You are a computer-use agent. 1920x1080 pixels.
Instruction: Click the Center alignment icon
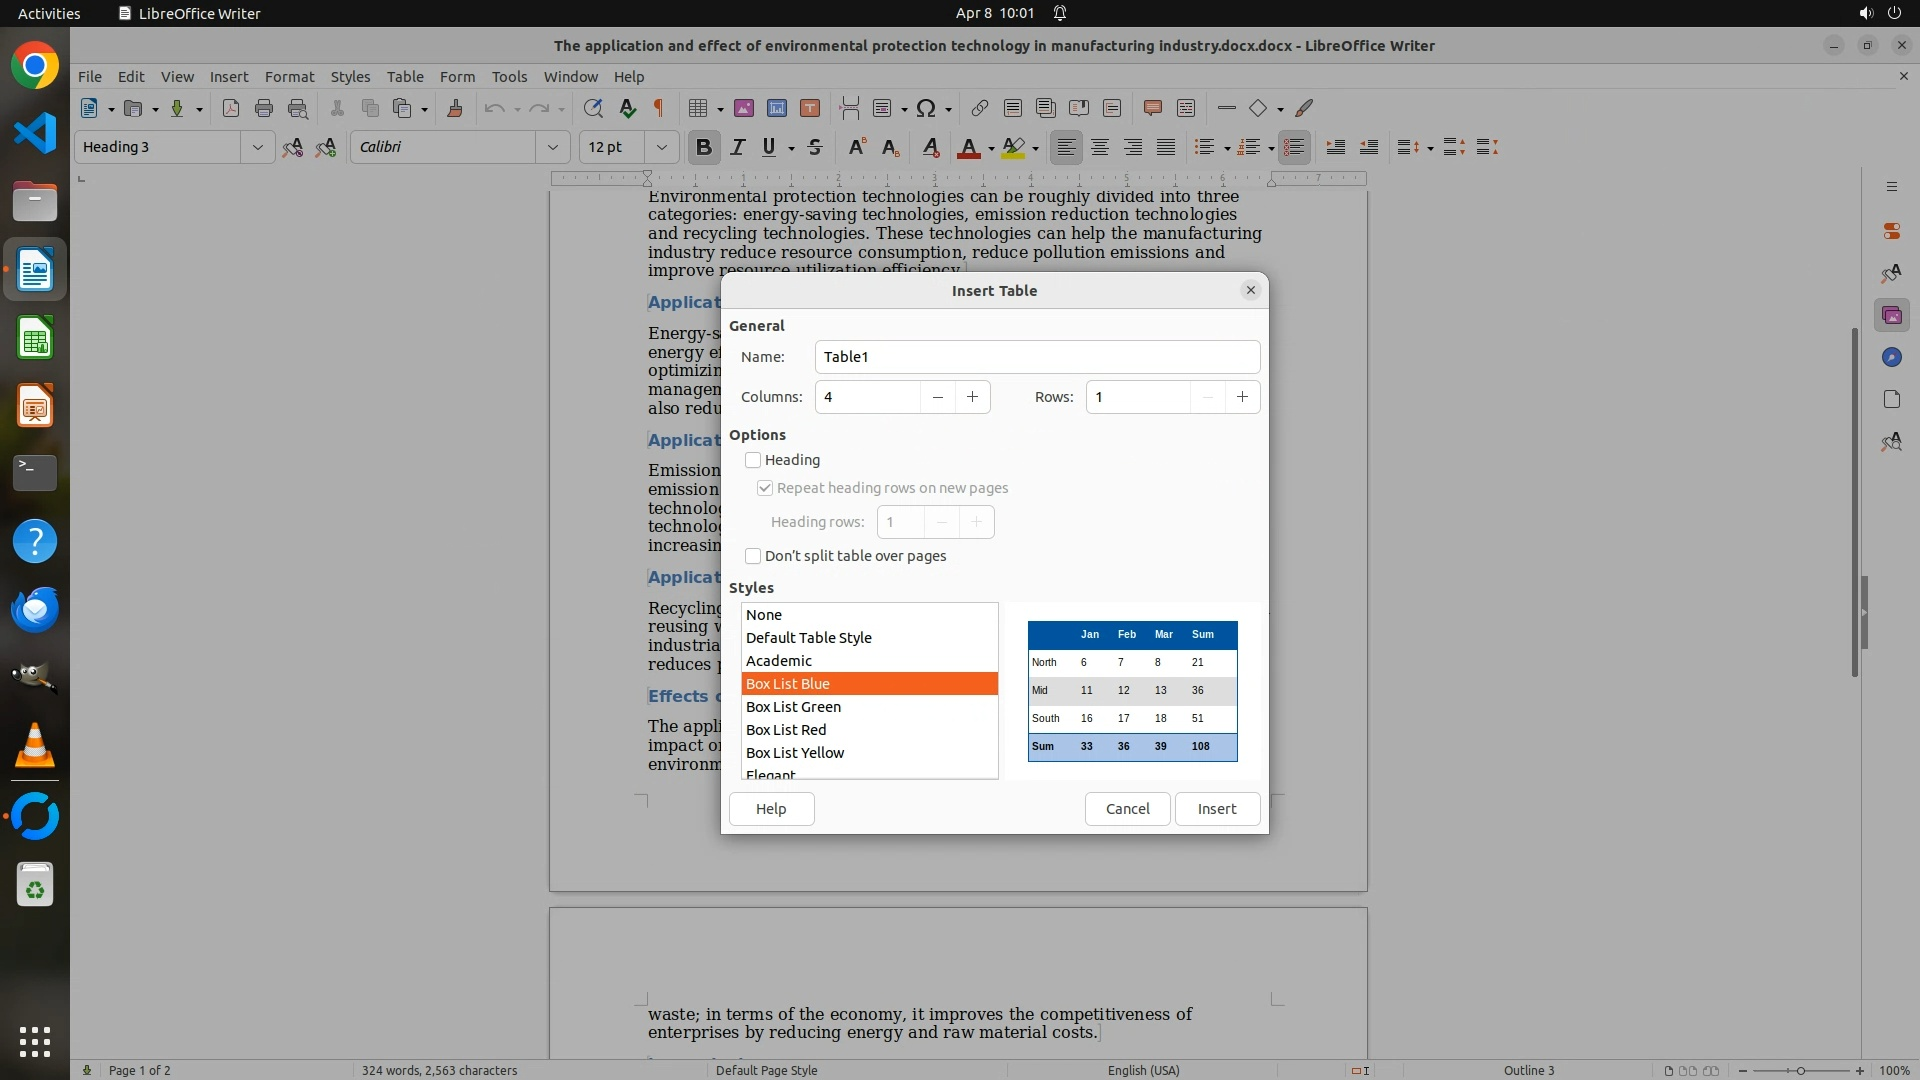tap(1100, 147)
